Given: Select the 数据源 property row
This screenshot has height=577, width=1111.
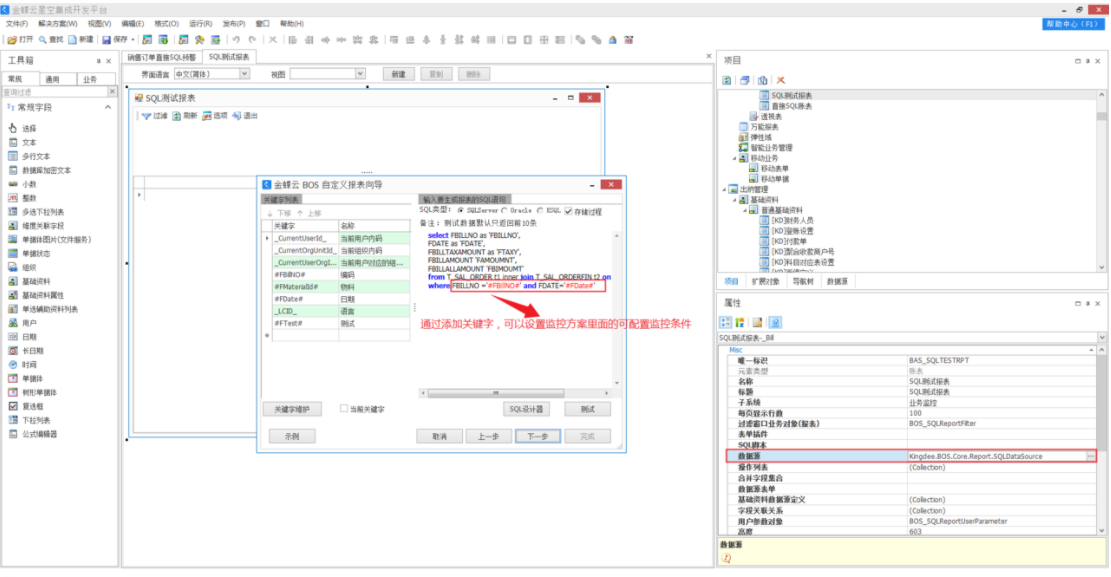Looking at the screenshot, I should [x=911, y=456].
